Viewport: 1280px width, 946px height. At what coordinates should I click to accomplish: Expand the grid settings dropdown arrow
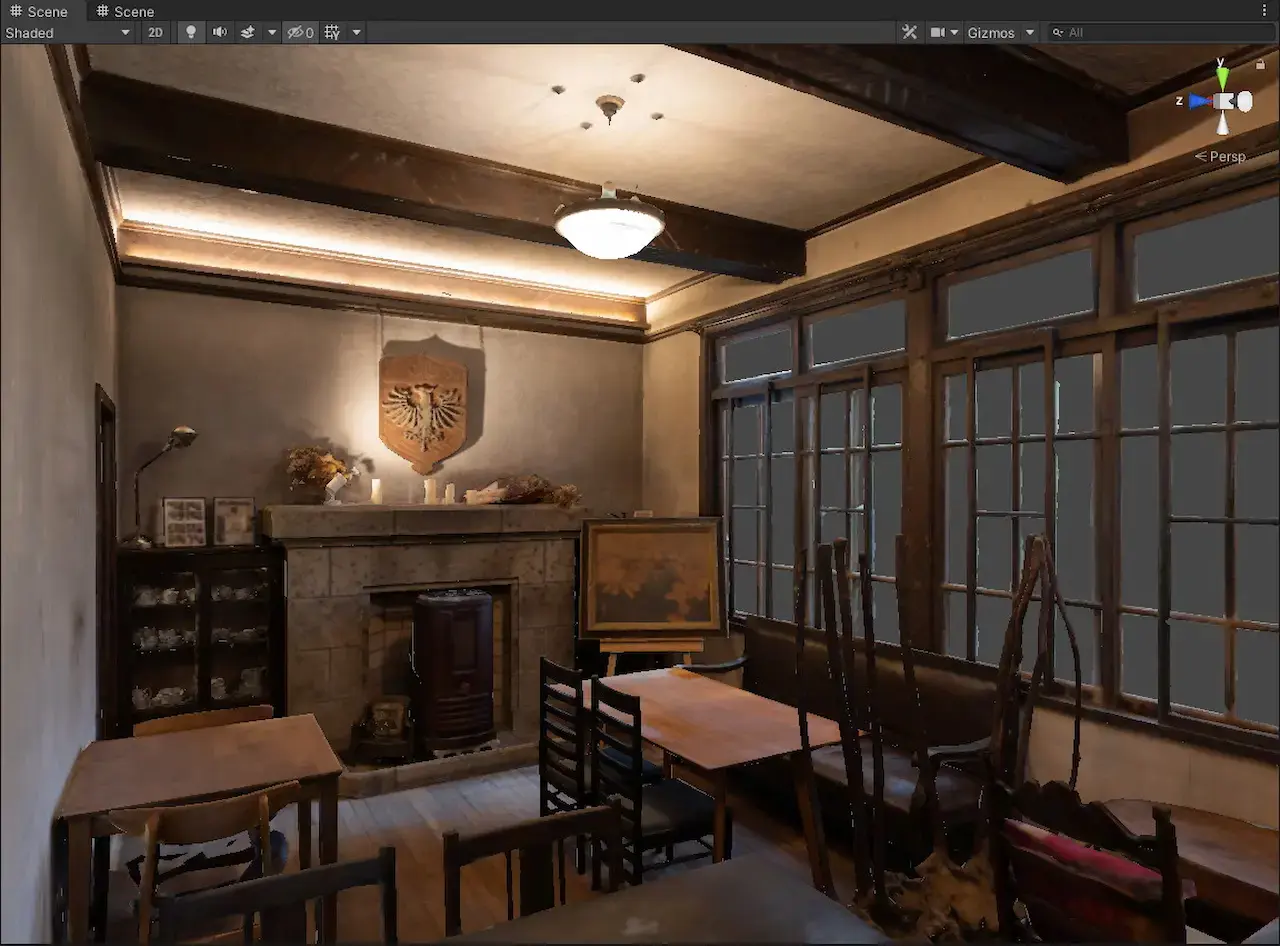point(356,32)
